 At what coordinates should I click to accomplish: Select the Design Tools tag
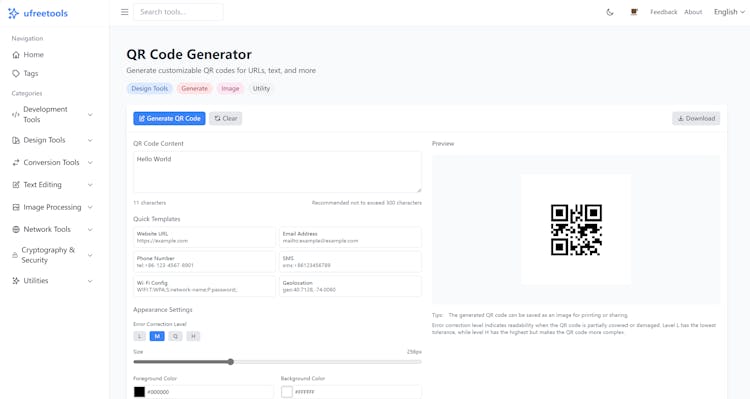(x=150, y=89)
